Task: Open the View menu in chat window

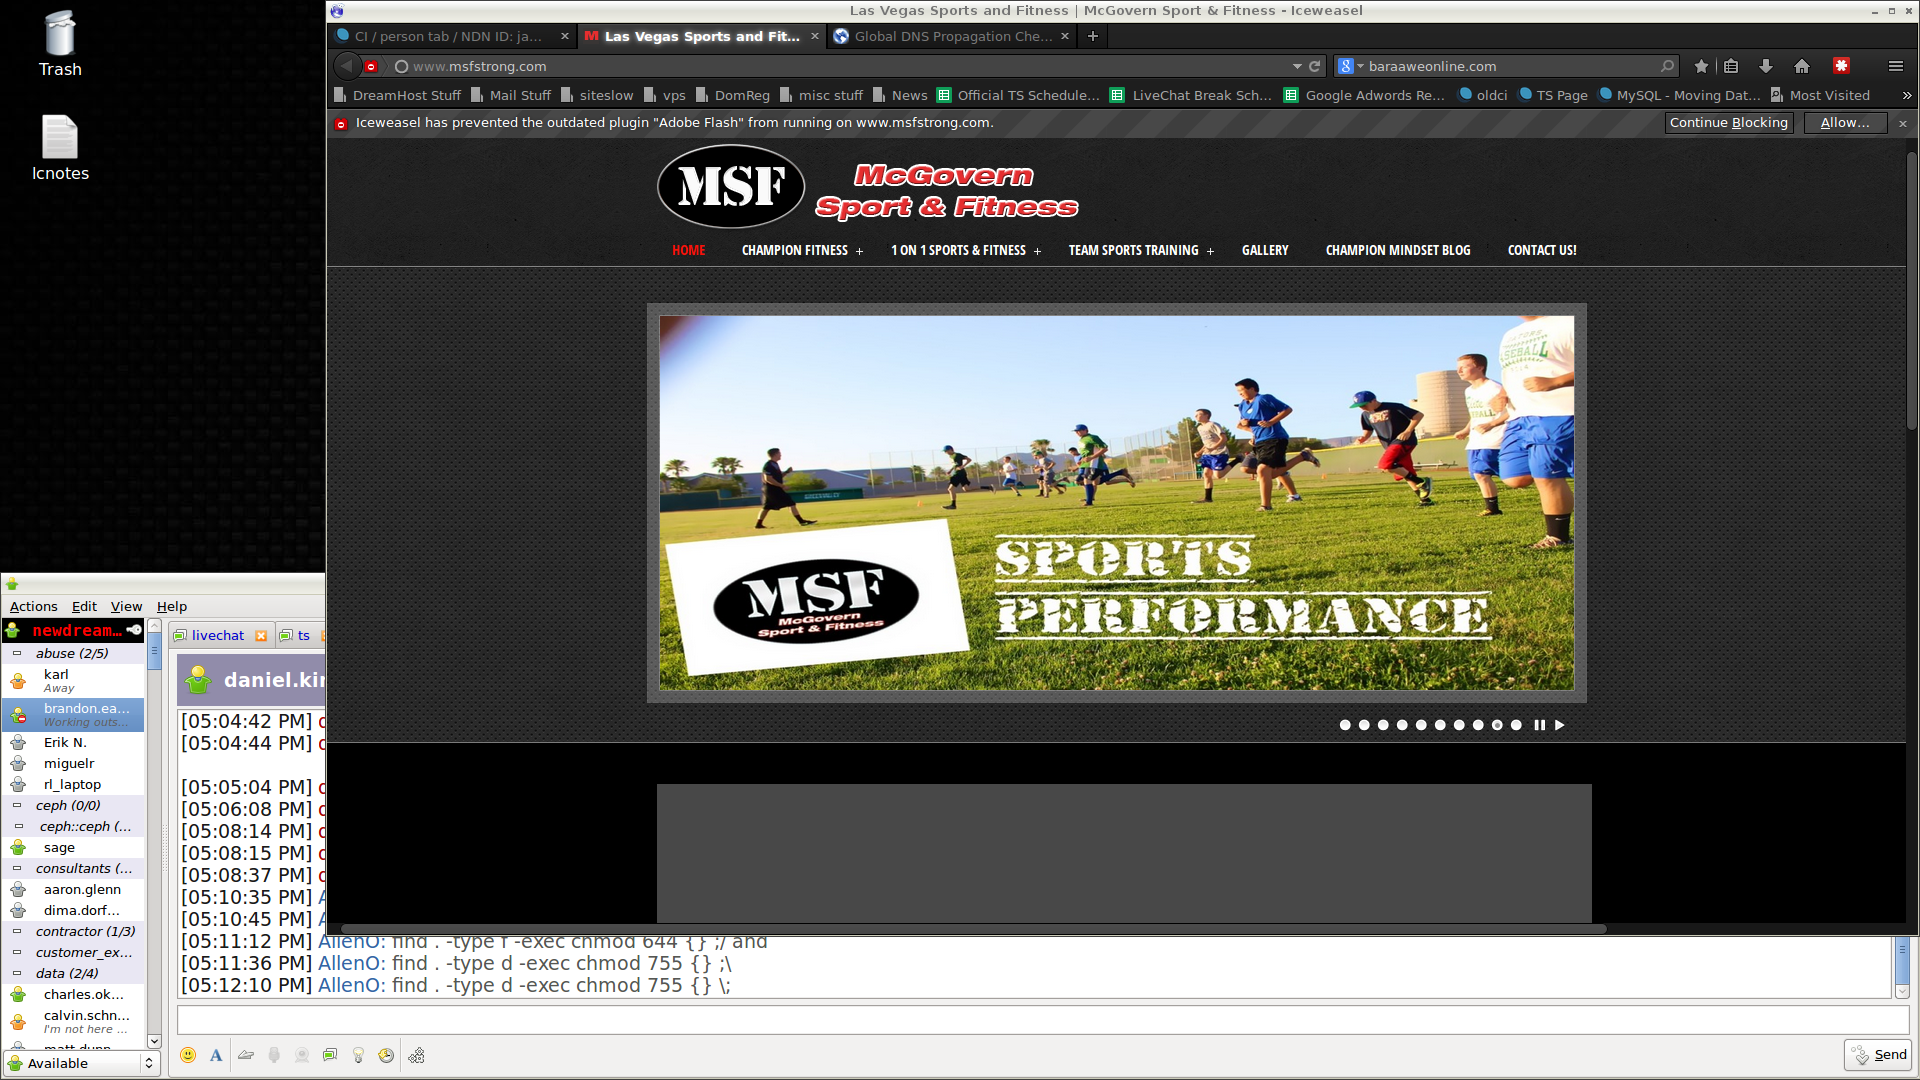Action: pyautogui.click(x=126, y=606)
